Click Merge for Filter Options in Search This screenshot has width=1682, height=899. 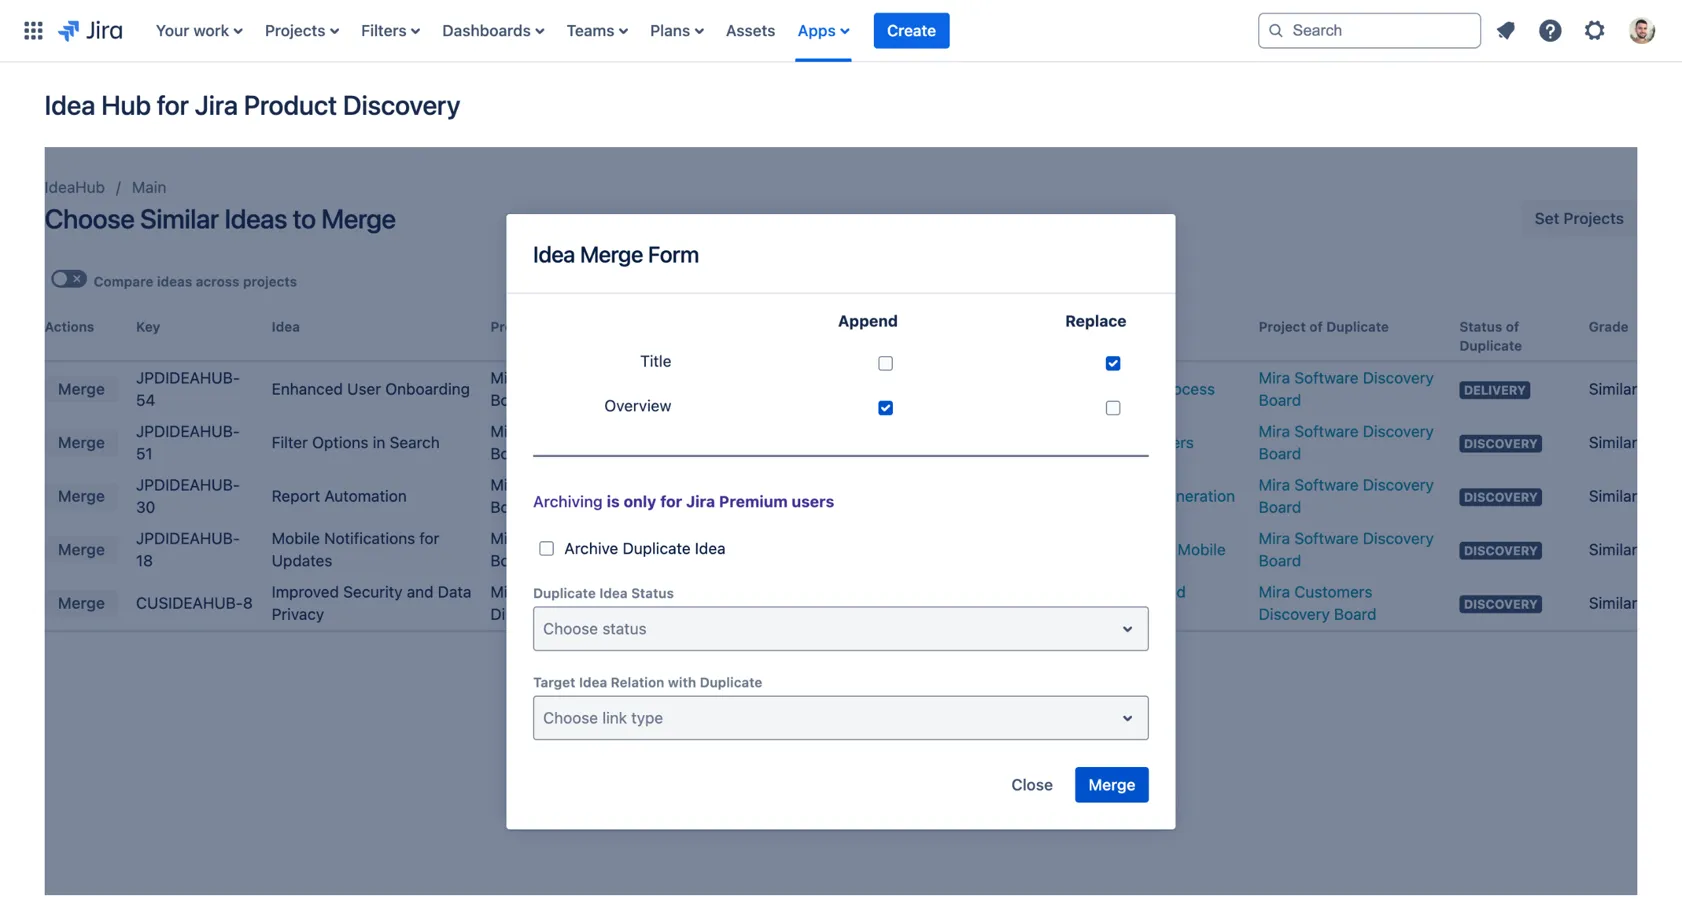click(x=81, y=442)
